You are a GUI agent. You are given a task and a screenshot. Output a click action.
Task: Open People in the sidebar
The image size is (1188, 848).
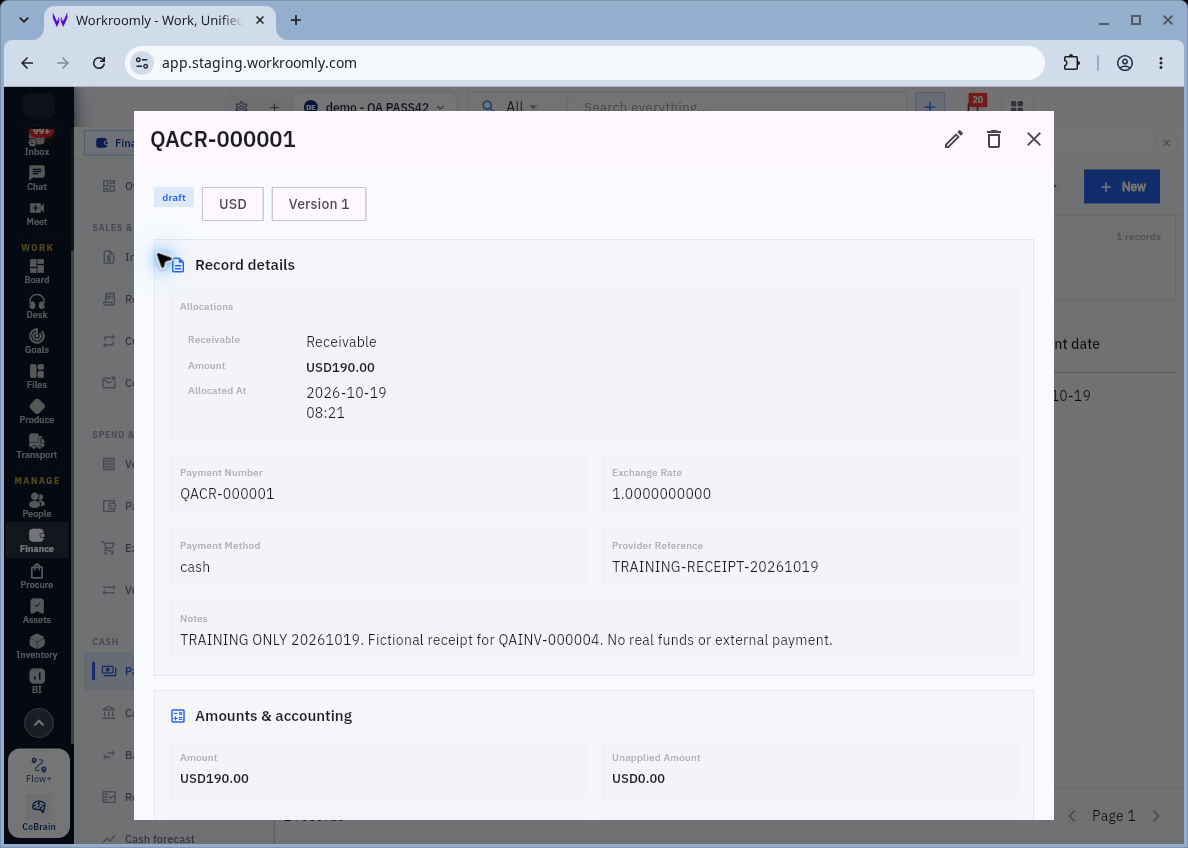pos(36,505)
